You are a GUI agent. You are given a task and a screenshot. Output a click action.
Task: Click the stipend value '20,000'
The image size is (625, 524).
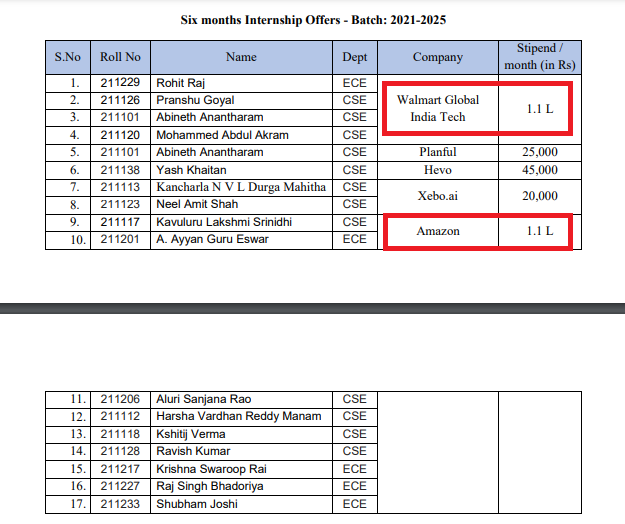pyautogui.click(x=540, y=196)
